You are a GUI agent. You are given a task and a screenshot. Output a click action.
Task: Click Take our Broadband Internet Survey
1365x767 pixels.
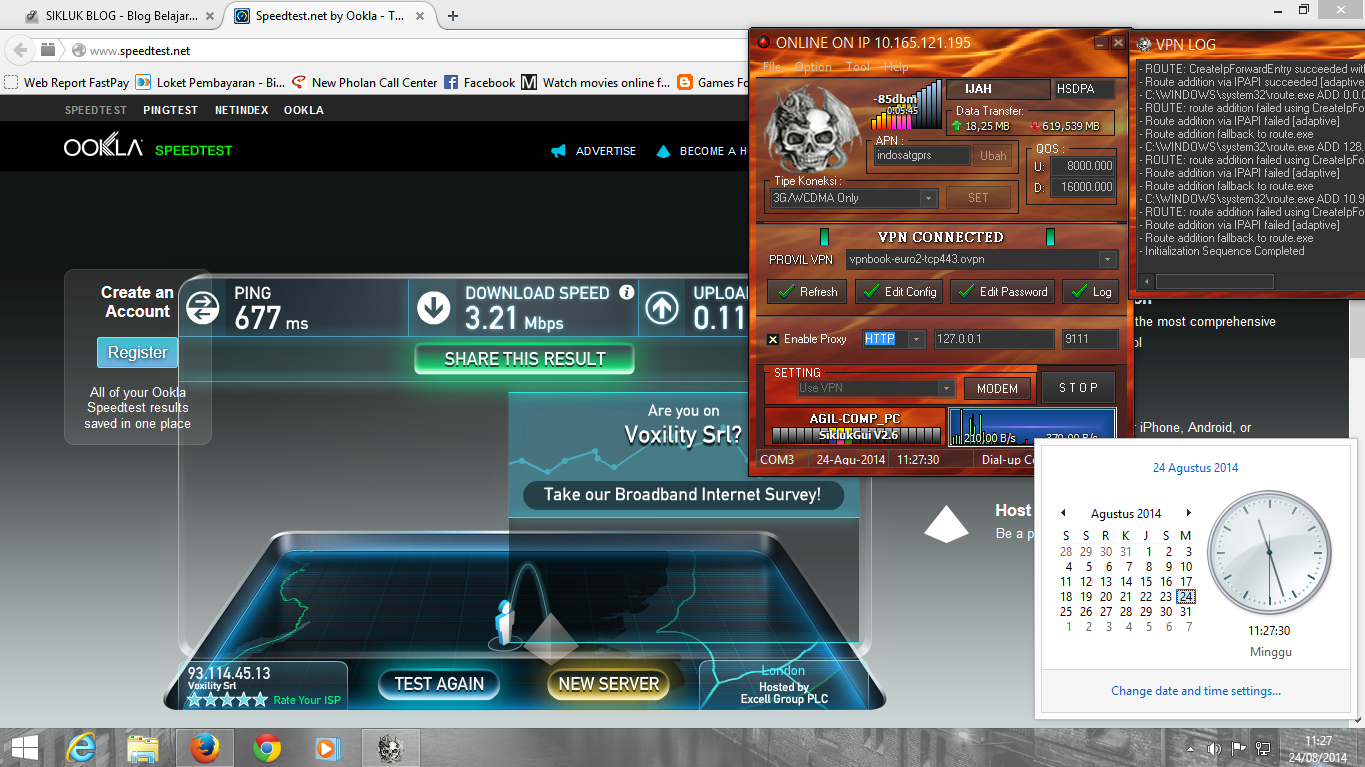(x=683, y=494)
